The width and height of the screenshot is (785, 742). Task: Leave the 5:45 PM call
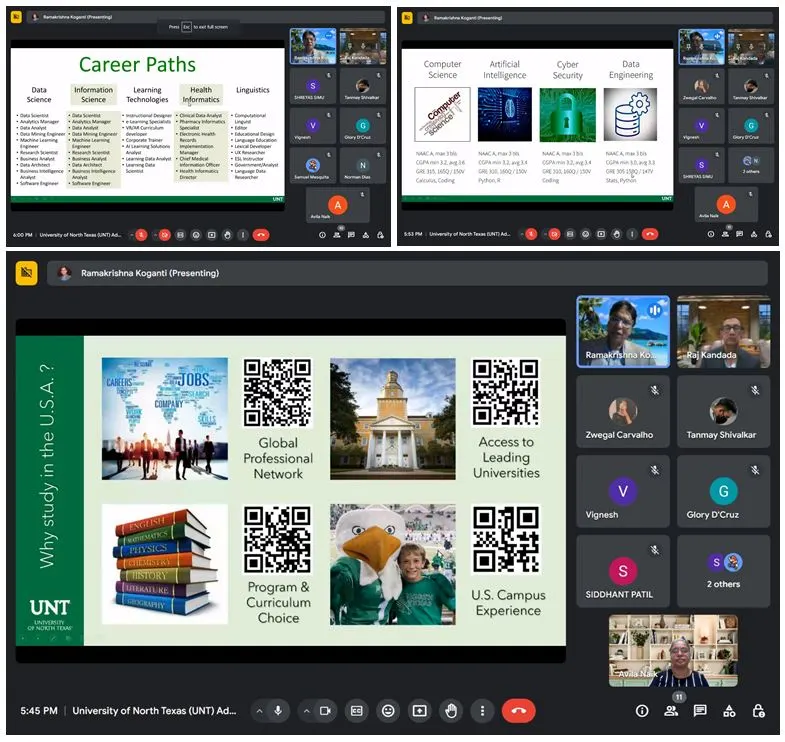pos(518,710)
